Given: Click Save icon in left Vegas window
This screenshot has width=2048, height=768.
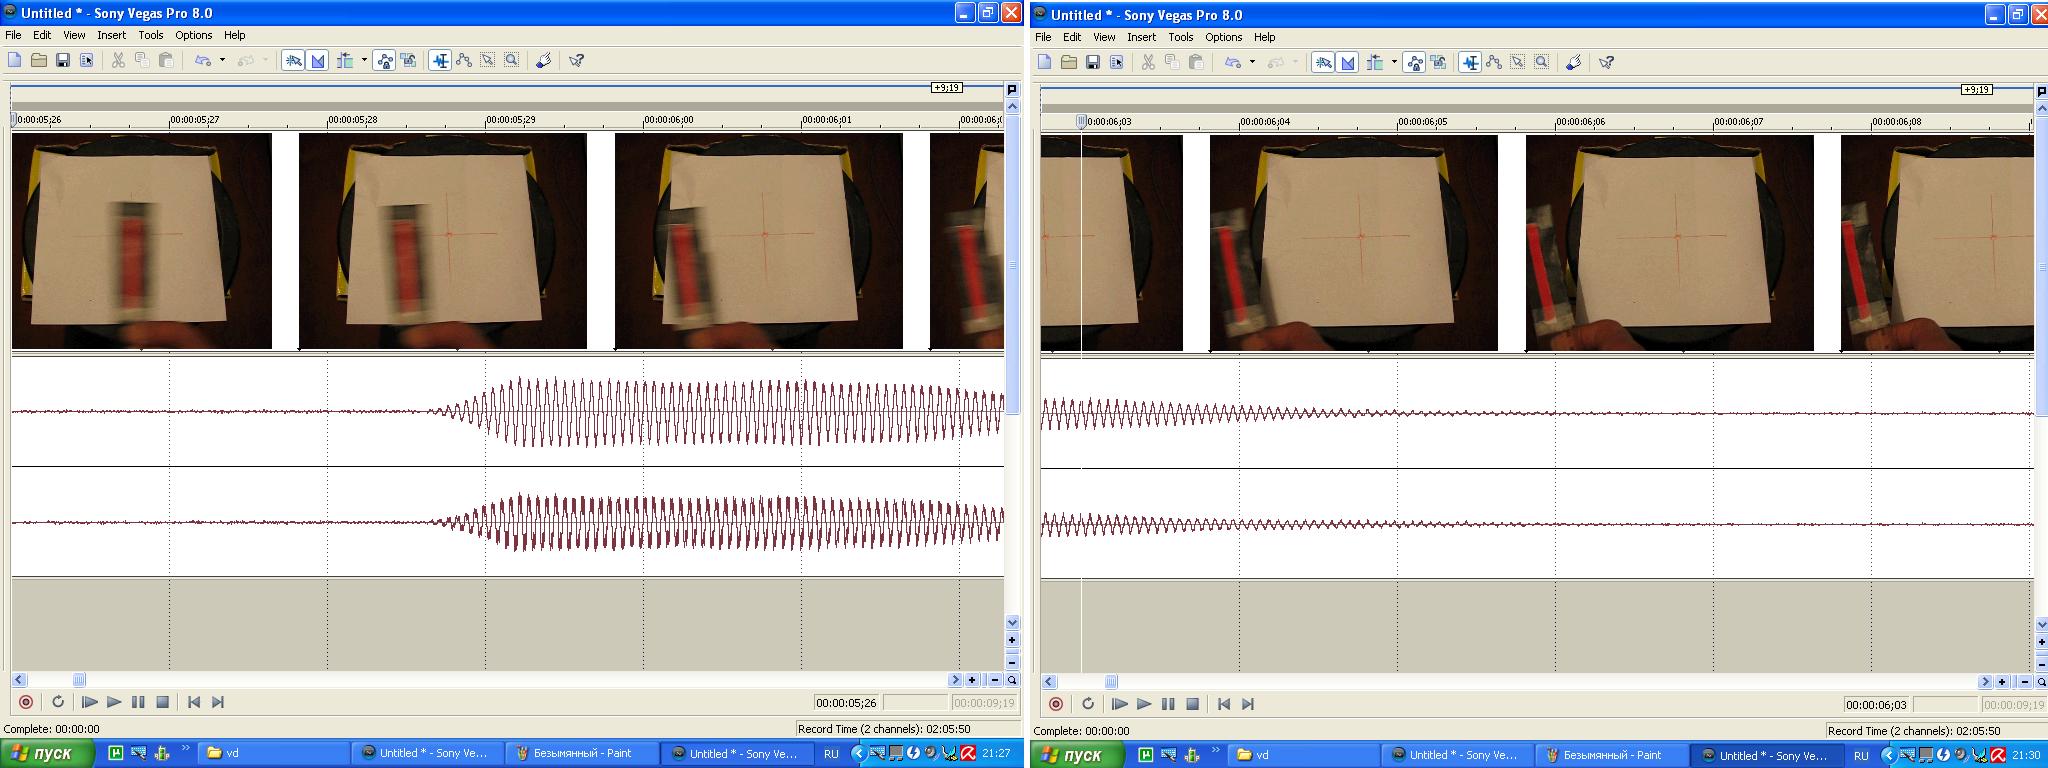Looking at the screenshot, I should coord(62,61).
